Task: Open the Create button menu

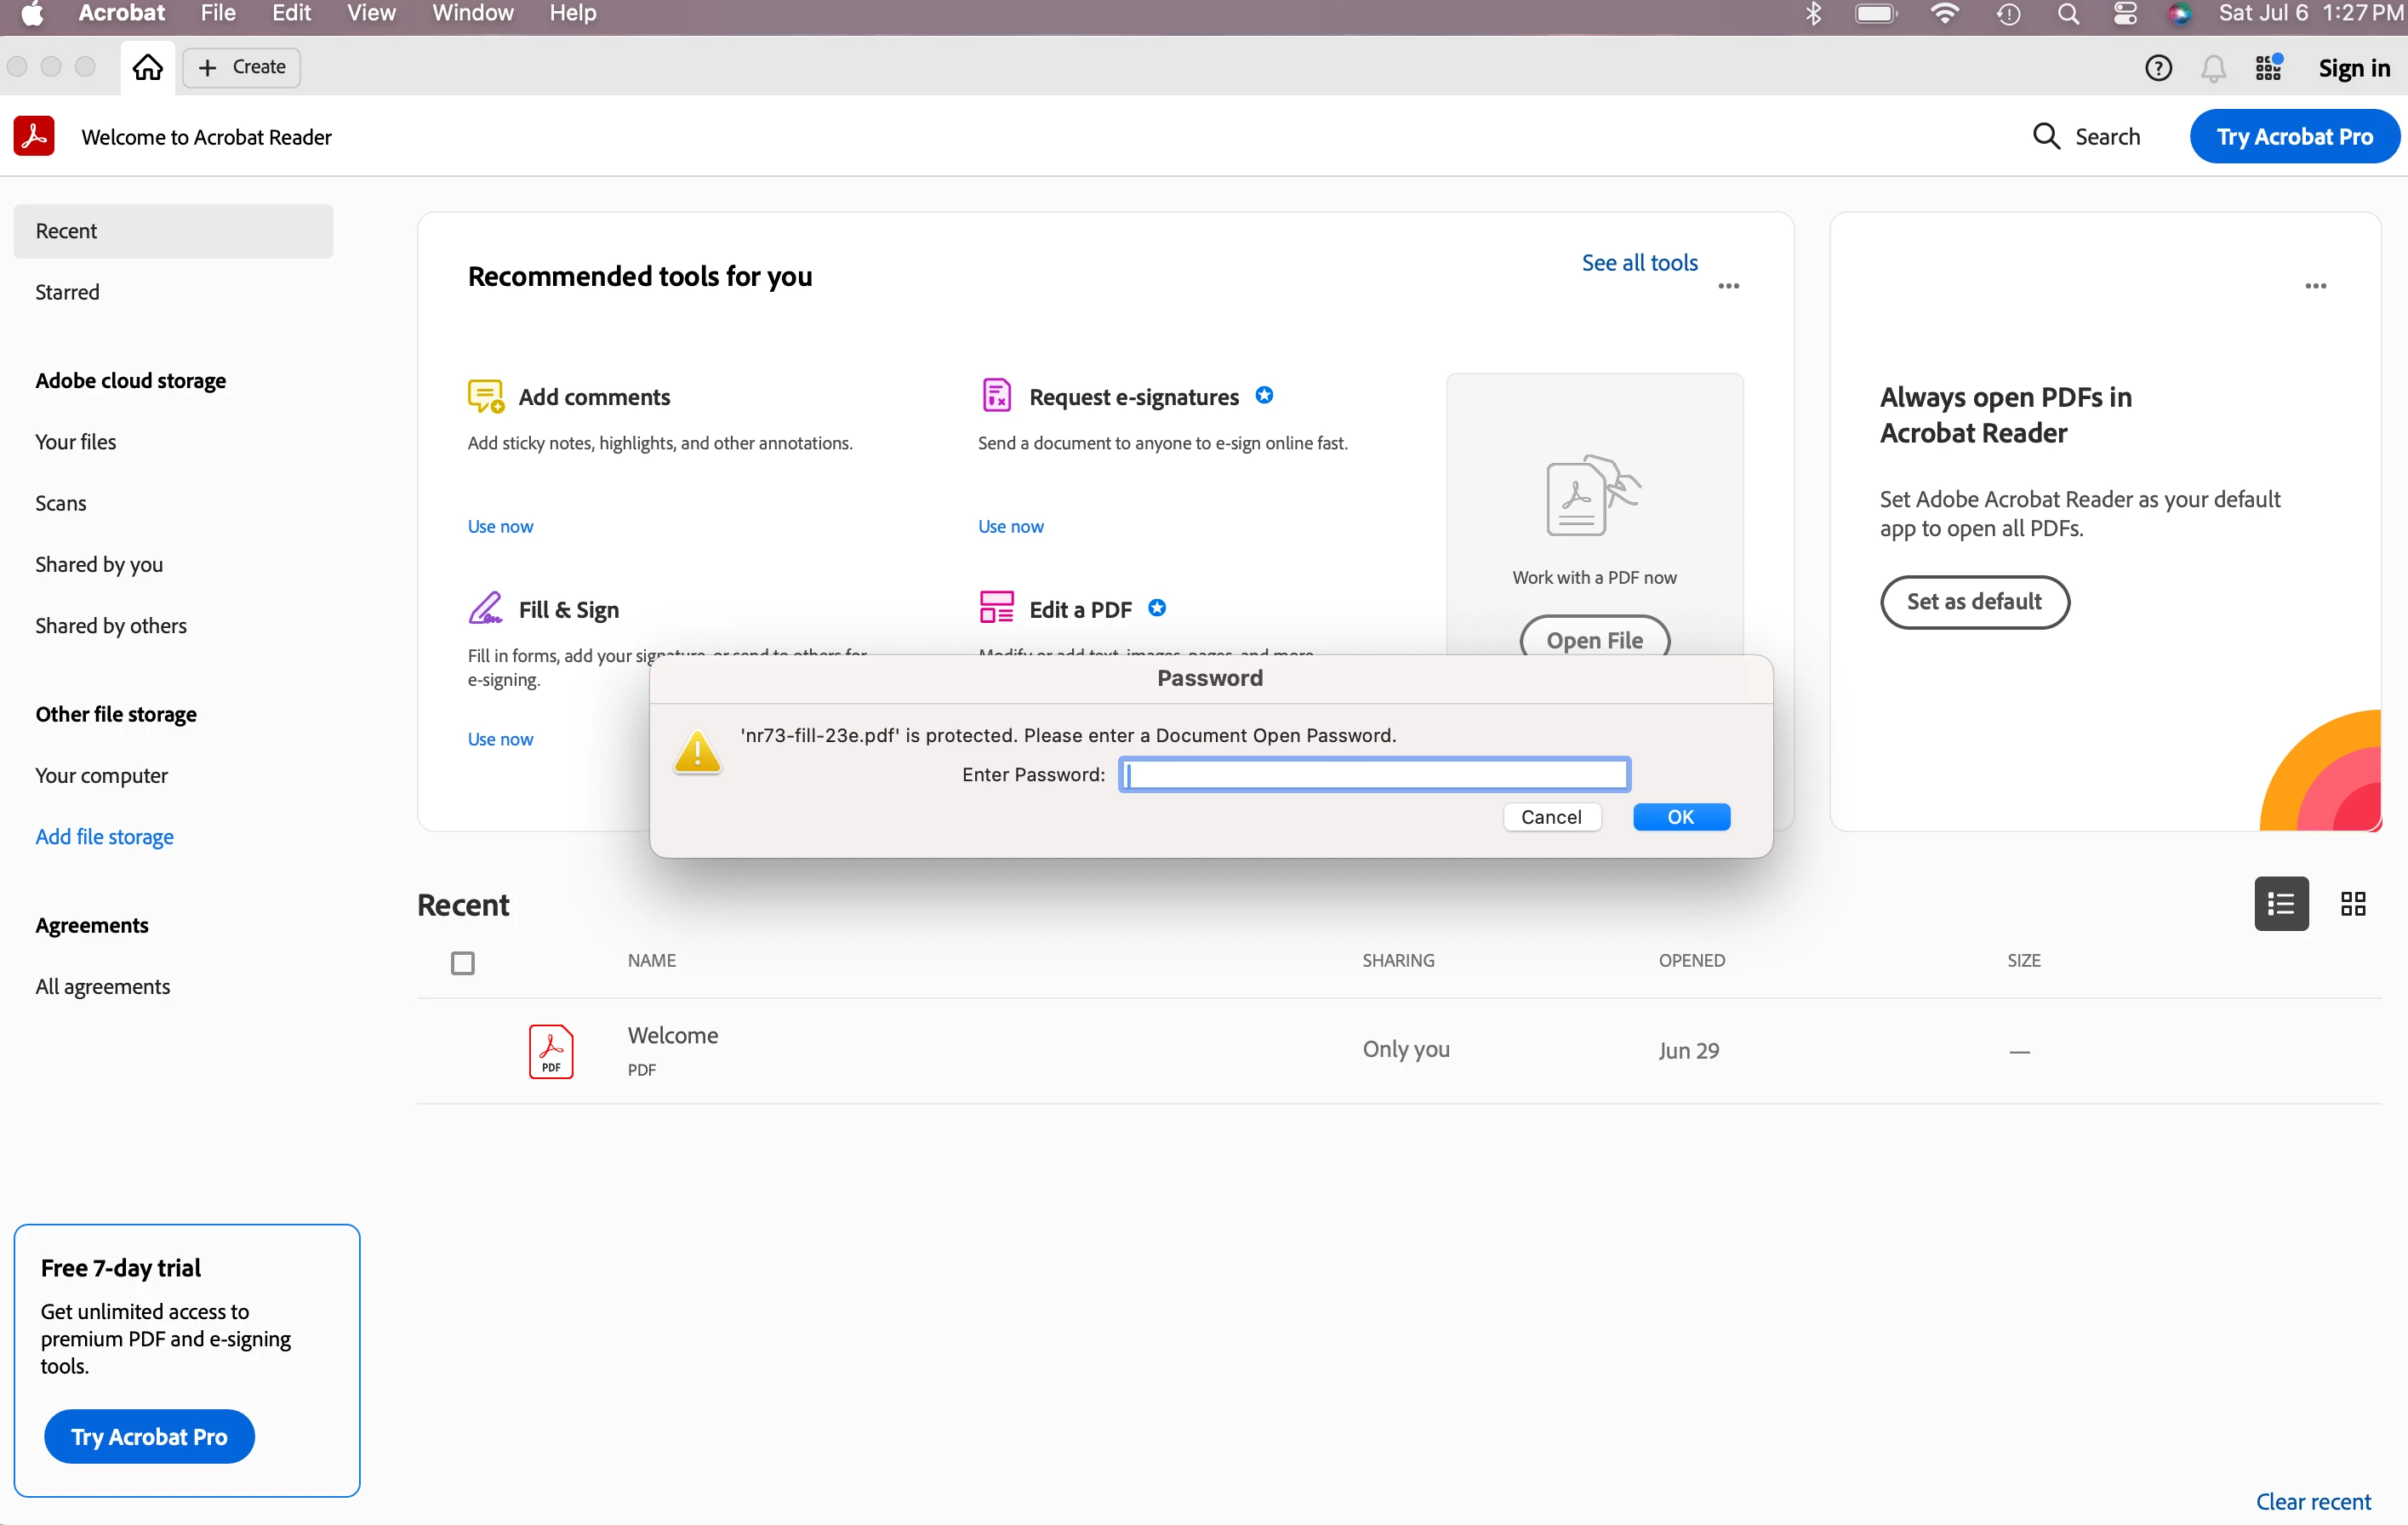Action: click(x=241, y=67)
